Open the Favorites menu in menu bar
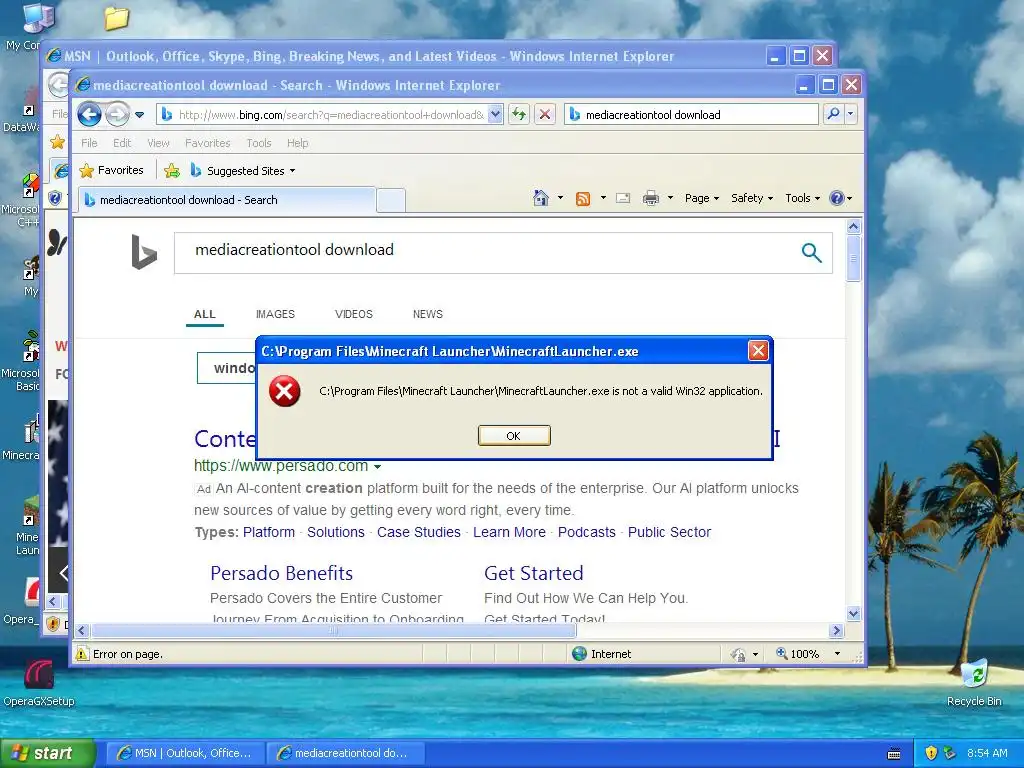 [208, 143]
